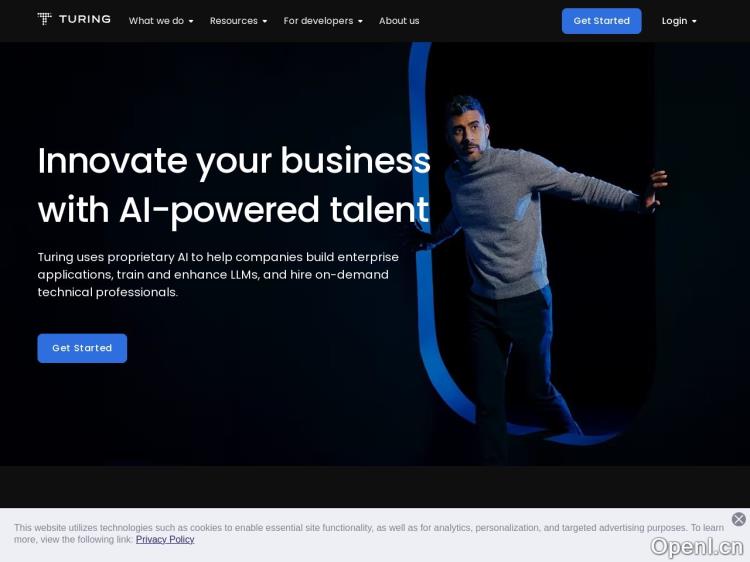Click the Get Started button in header

tap(601, 21)
